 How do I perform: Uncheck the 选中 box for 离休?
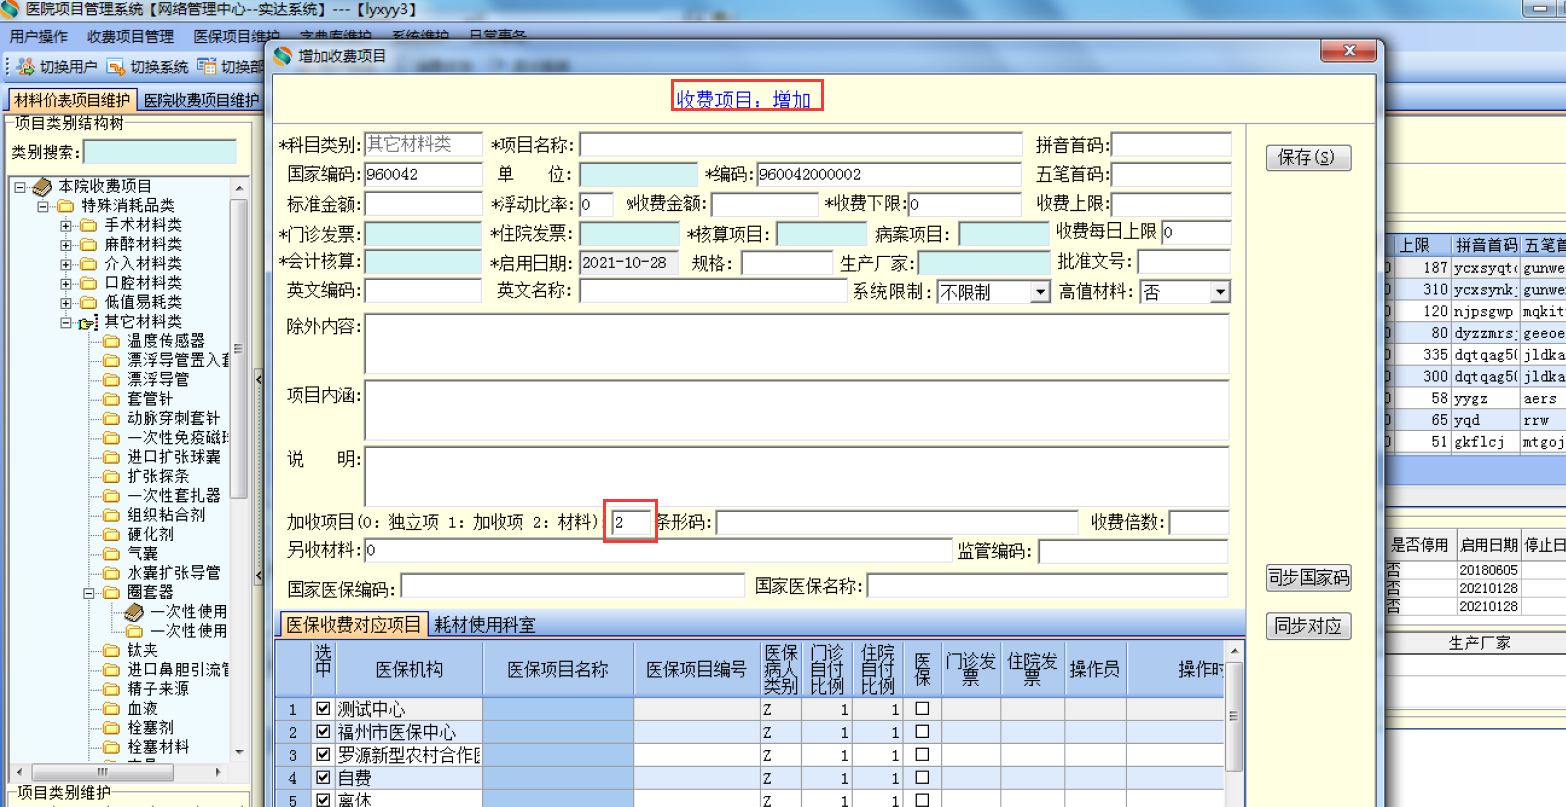(x=323, y=800)
